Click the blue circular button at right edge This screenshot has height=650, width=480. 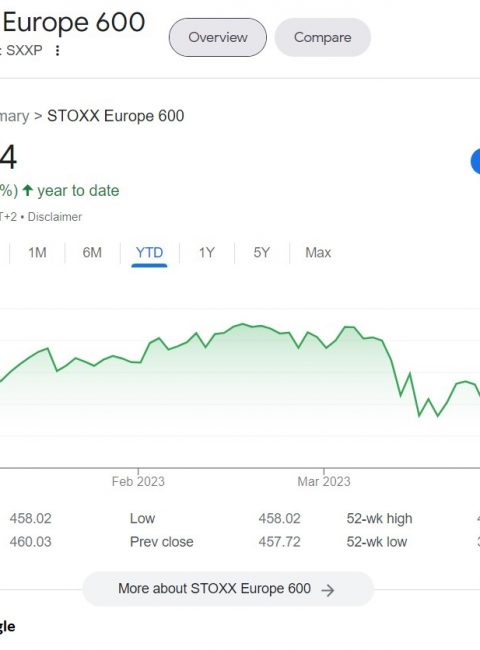(476, 161)
